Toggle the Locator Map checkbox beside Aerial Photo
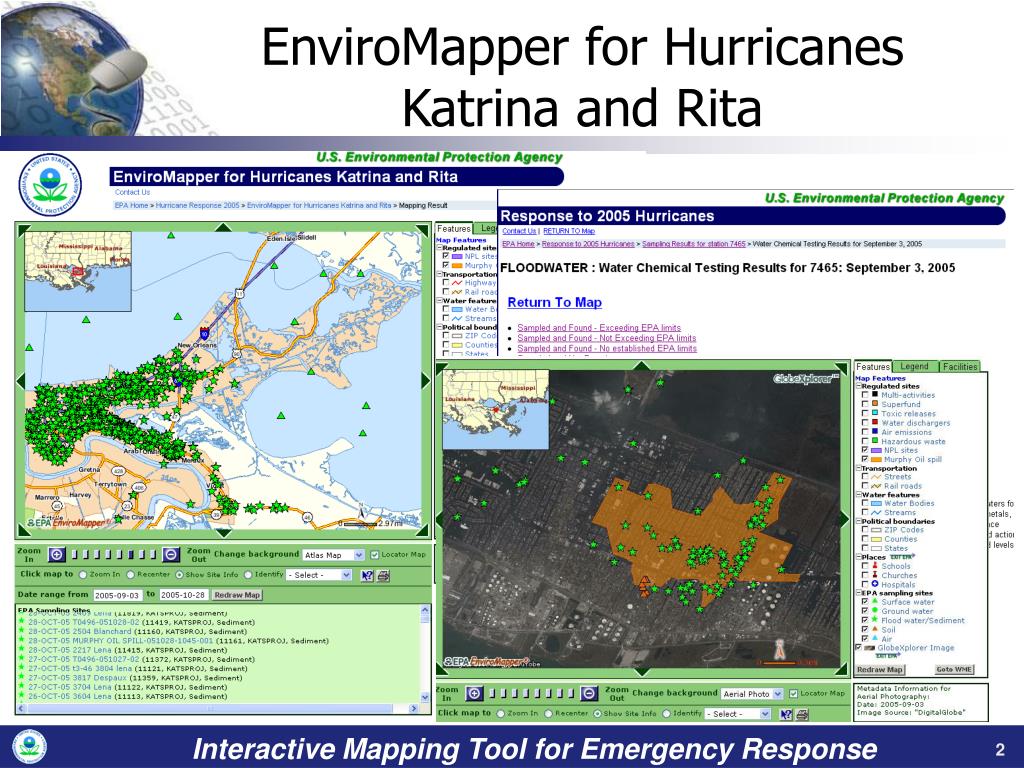 coord(793,694)
